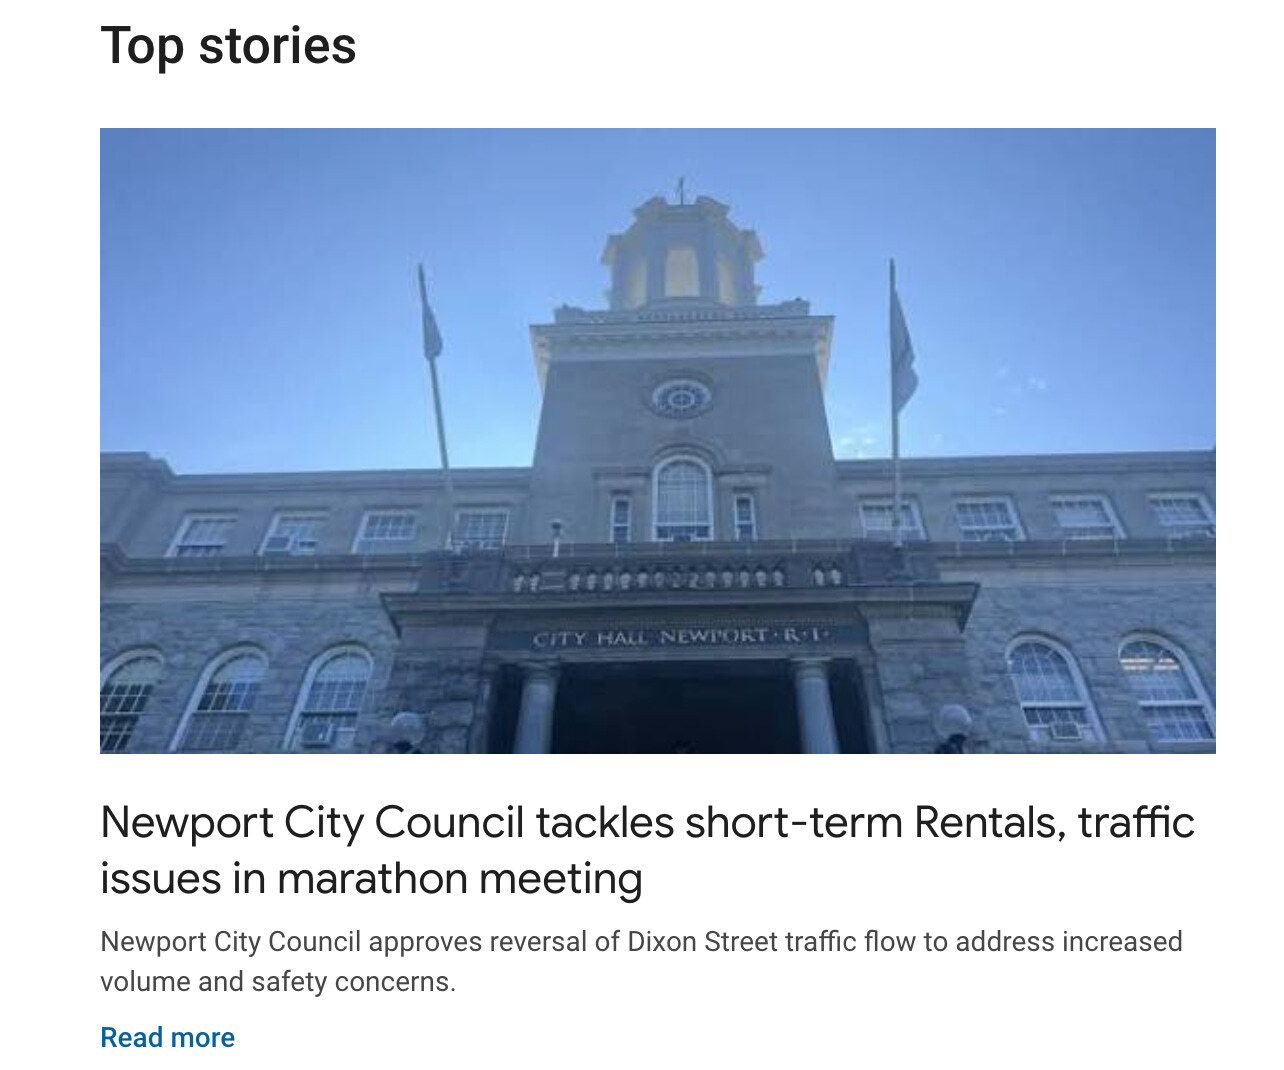This screenshot has height=1070, width=1284.
Task: Click the far-right arched window in photo
Action: coord(1165,688)
